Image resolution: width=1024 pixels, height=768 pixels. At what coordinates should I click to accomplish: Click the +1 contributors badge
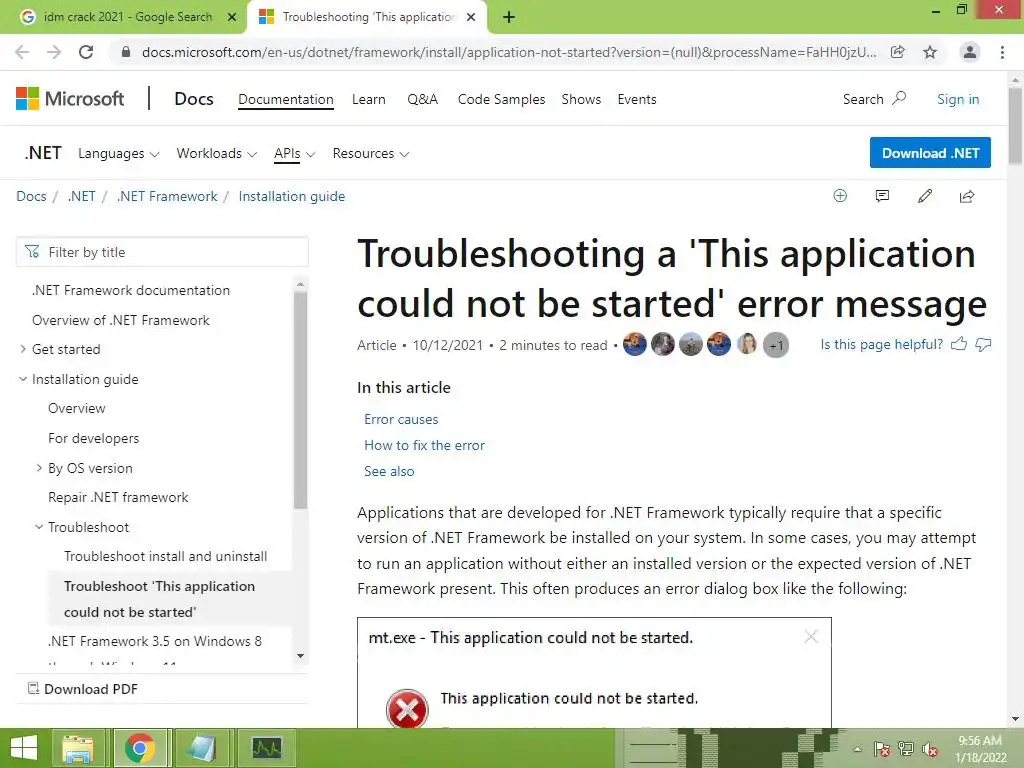pos(776,345)
